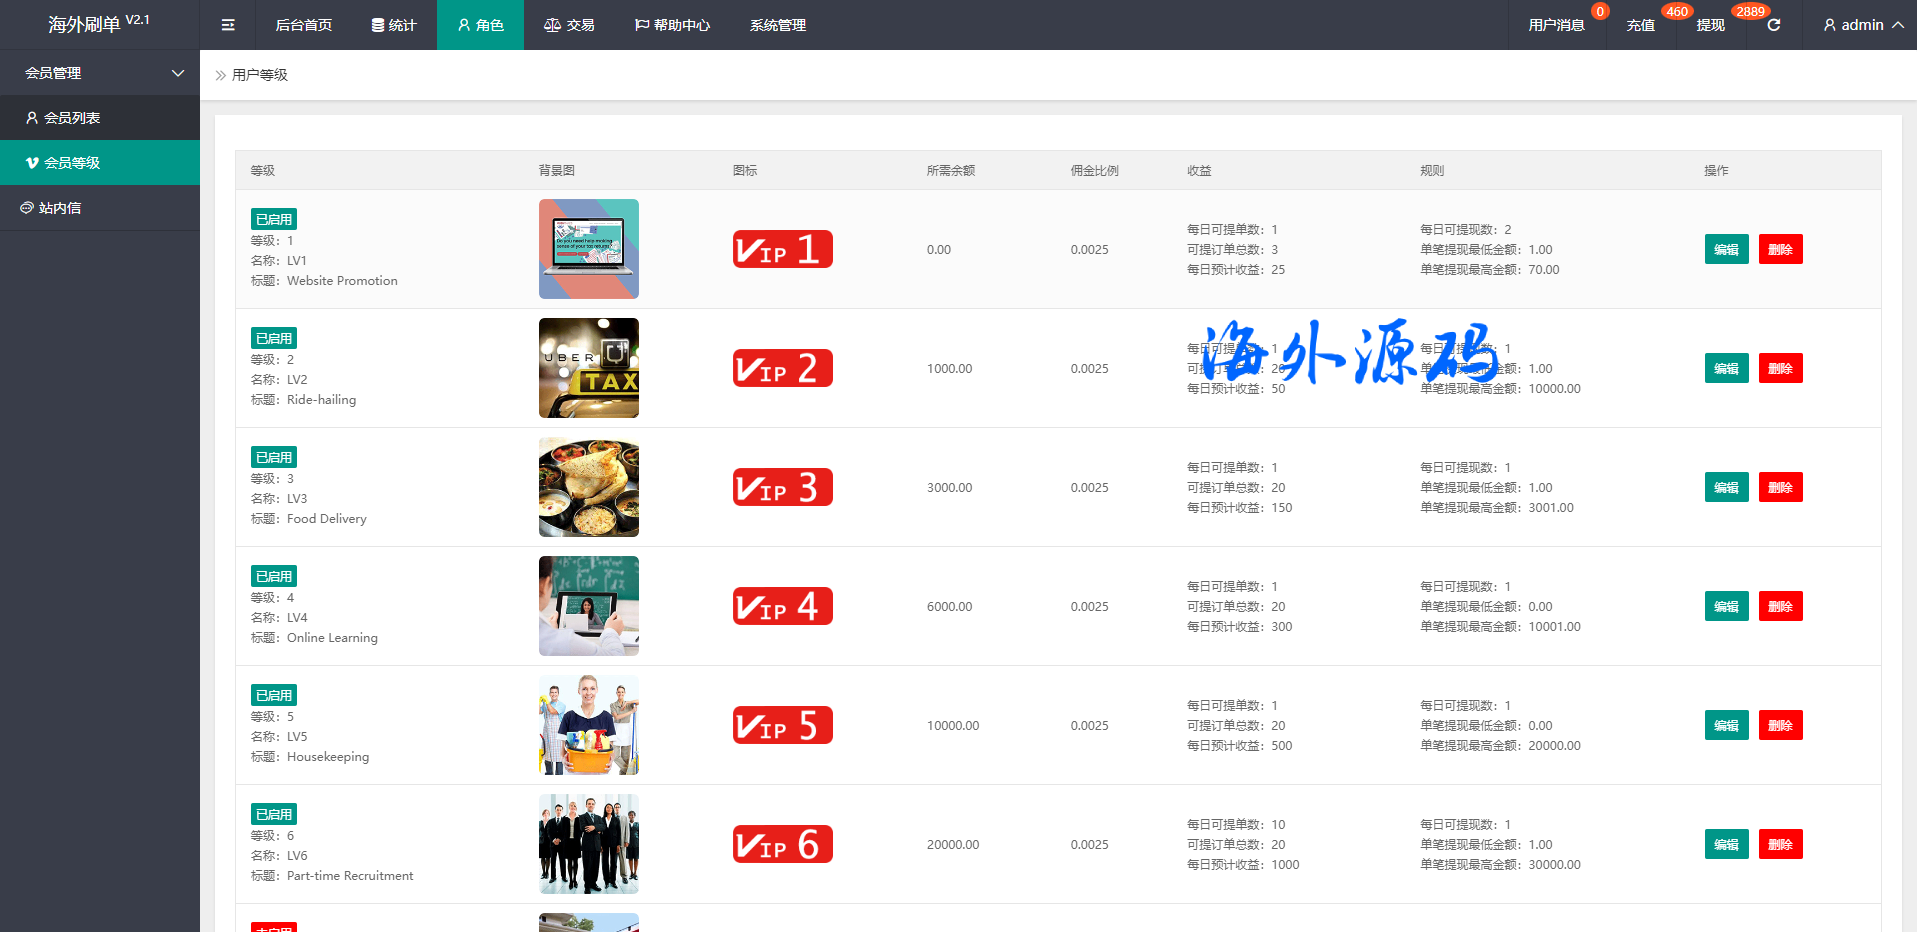The height and width of the screenshot is (932, 1917).
Task: Open 提现 withdrawal notifications
Action: [x=1710, y=25]
